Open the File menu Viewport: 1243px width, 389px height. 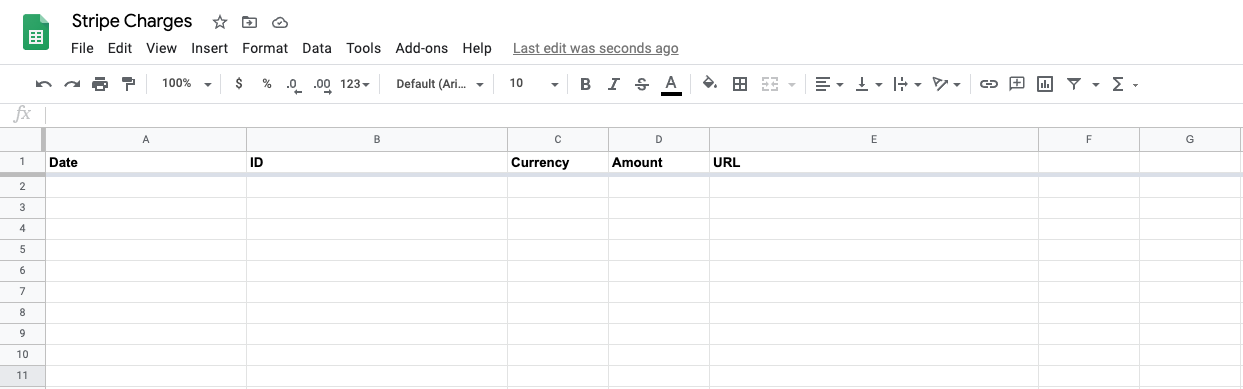tap(83, 48)
